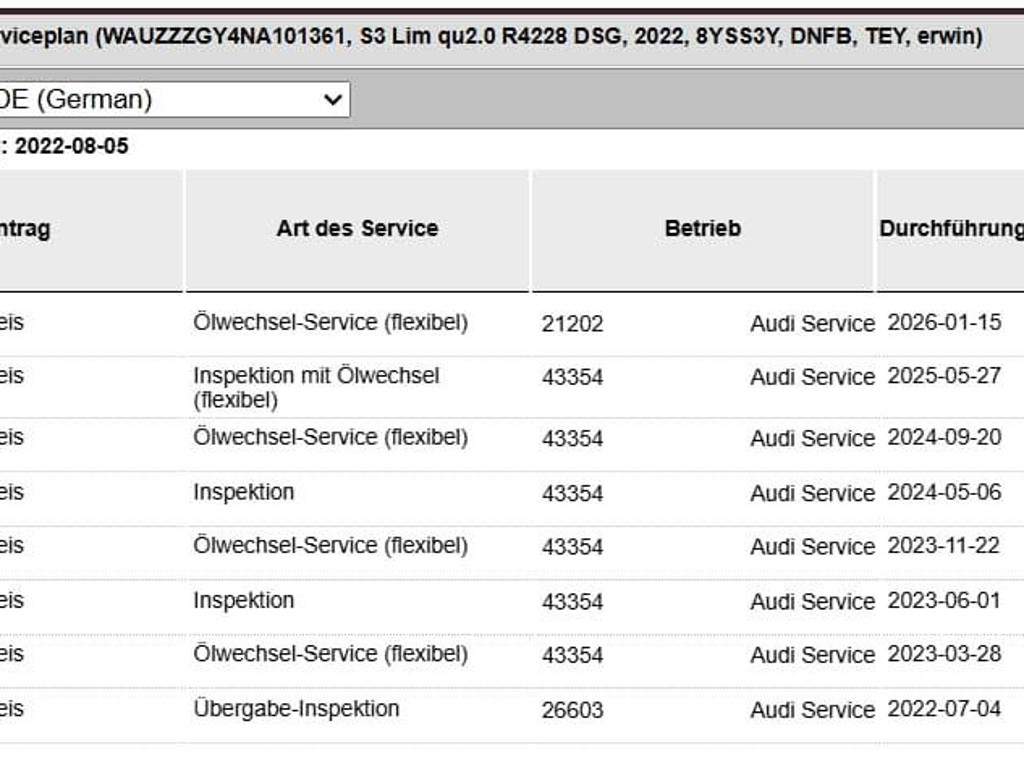Click Audi Service in the 2026-01-15 row
Screen dimensions: 1024x768
coord(812,324)
